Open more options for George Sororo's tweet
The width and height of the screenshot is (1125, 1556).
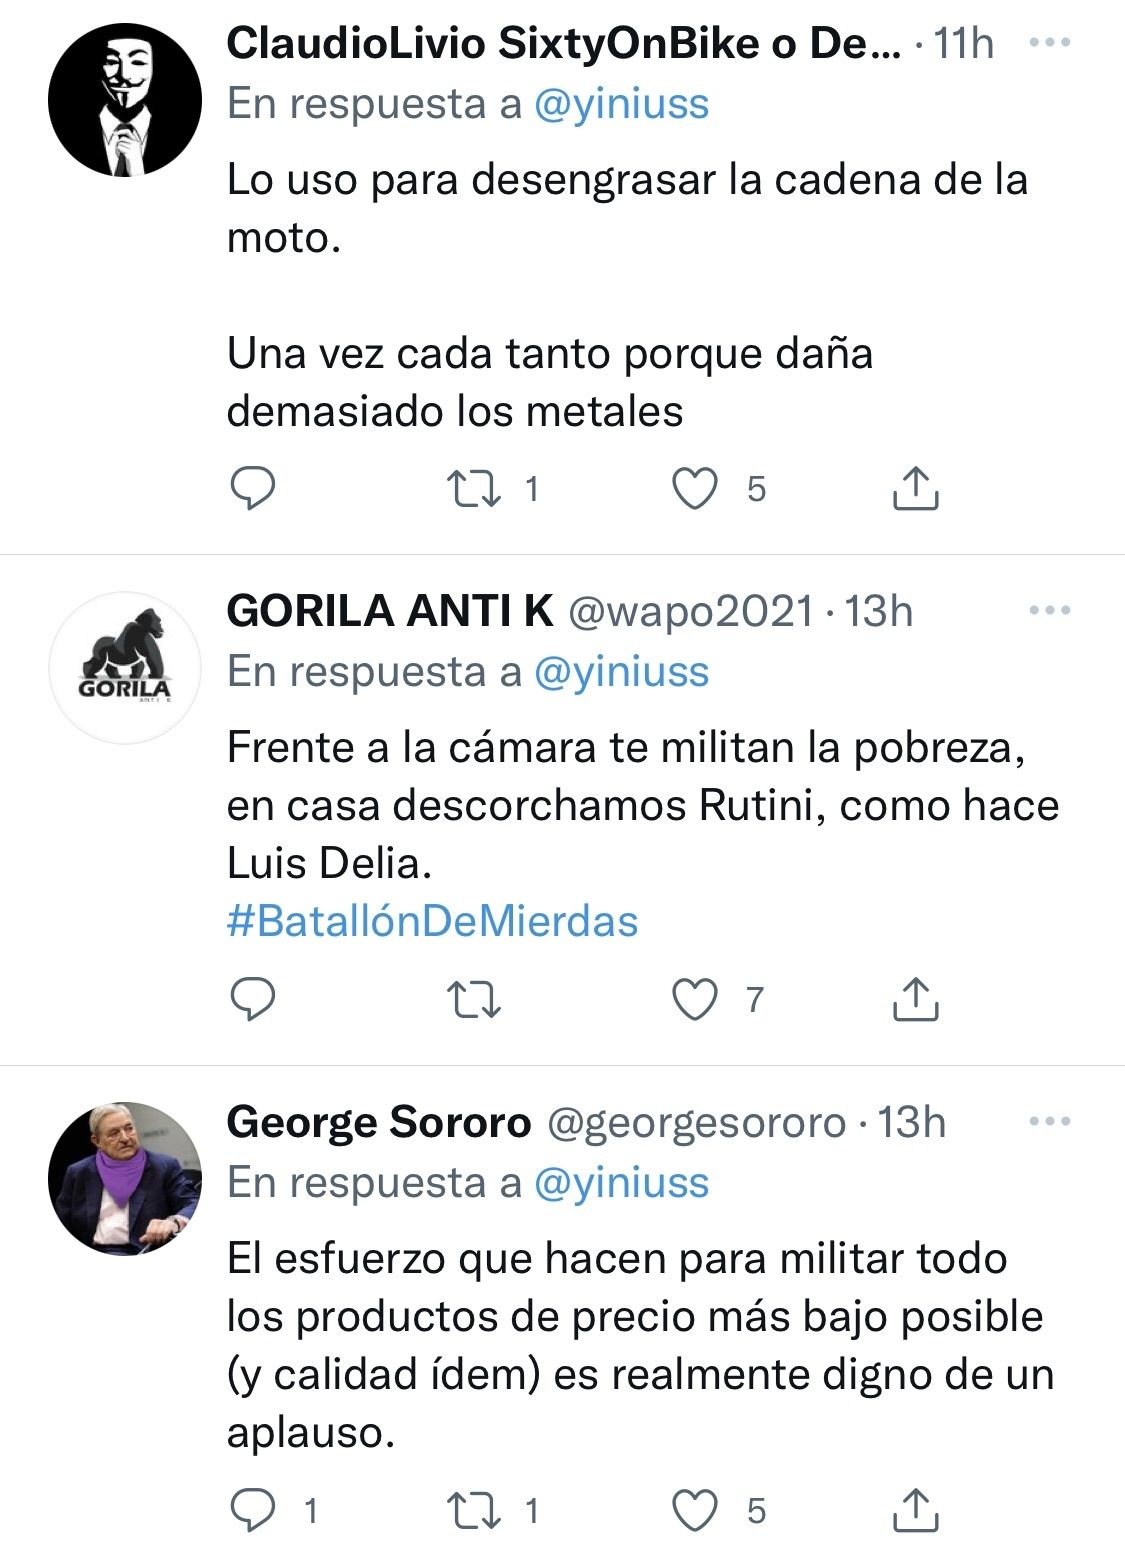[x=1049, y=1122]
